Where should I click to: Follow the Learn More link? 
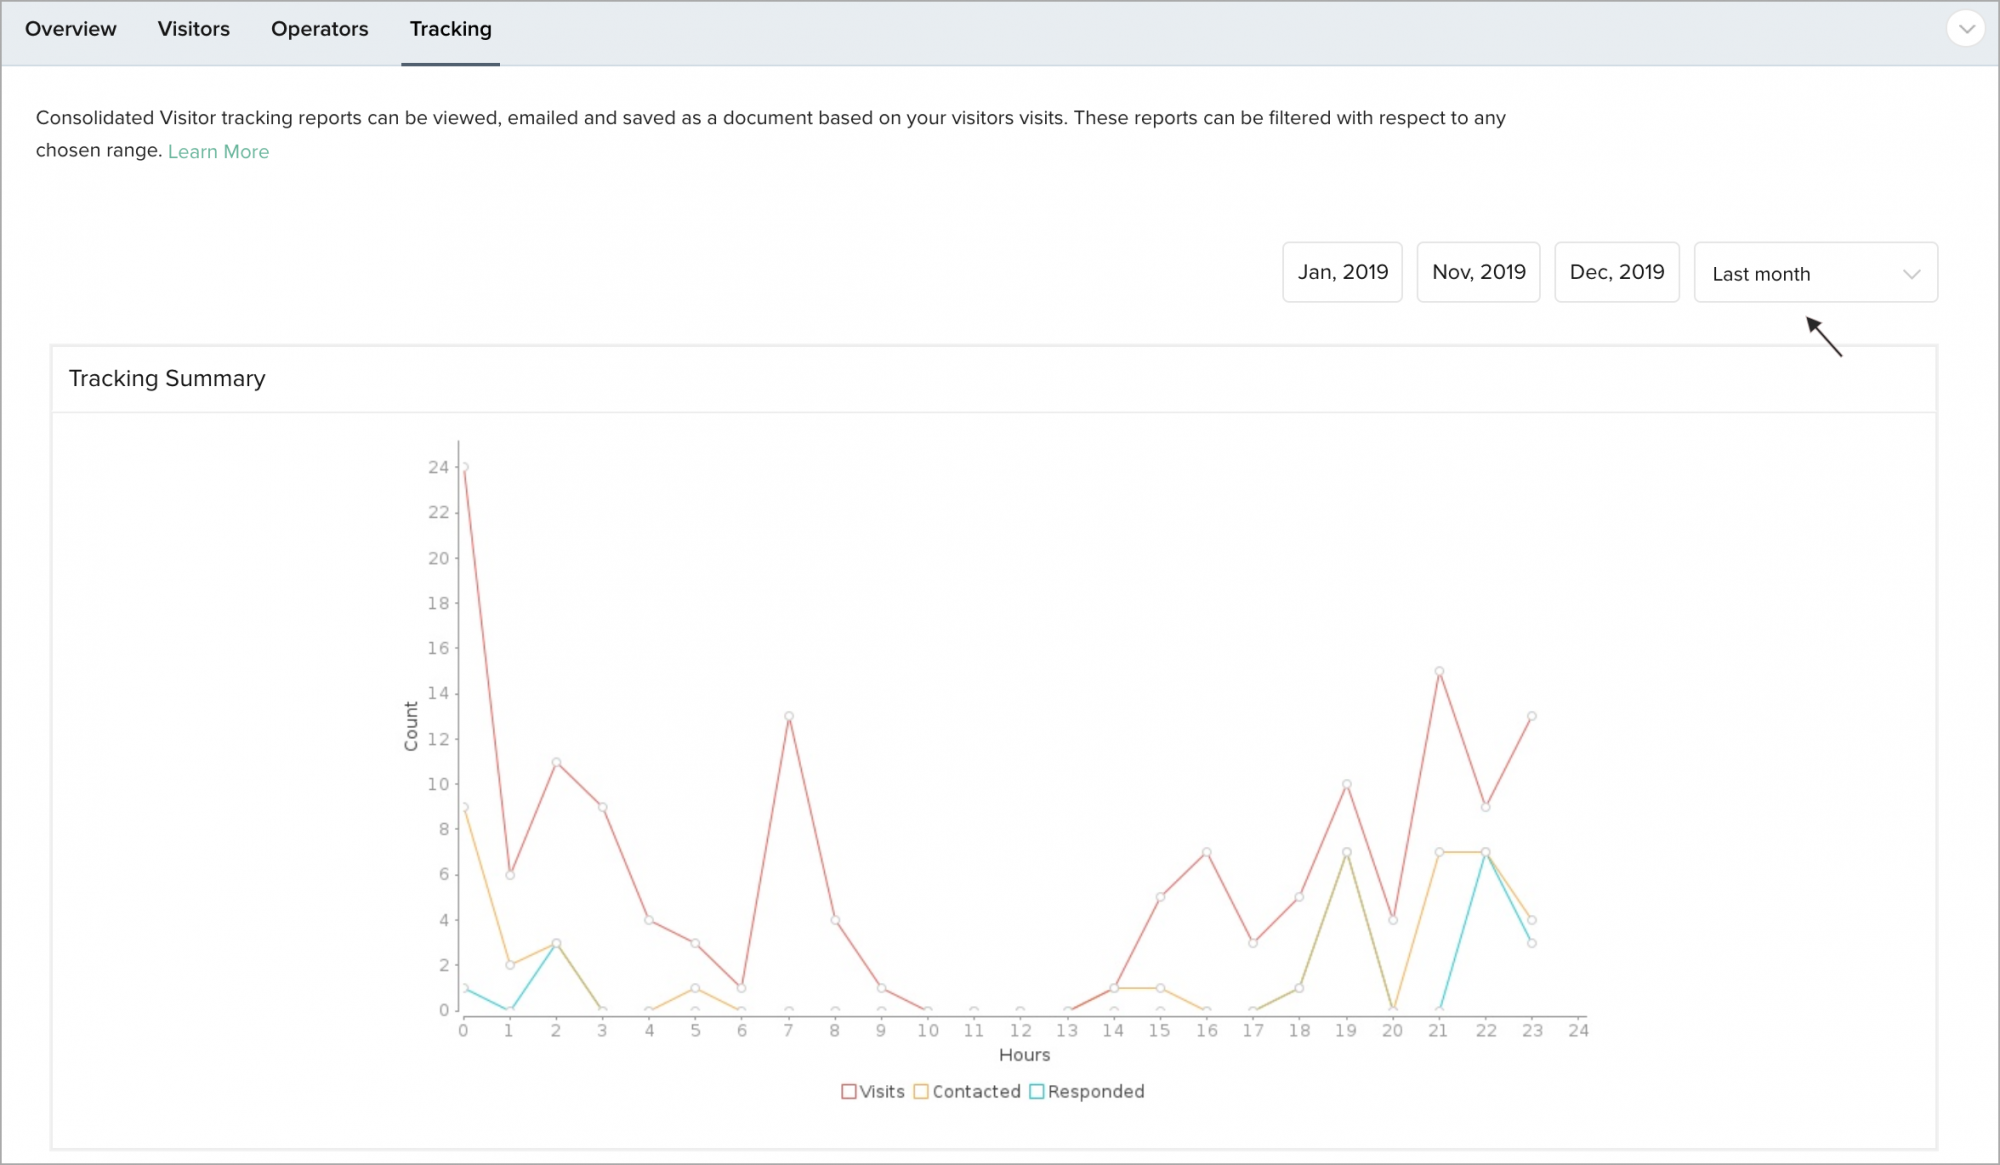coord(218,152)
